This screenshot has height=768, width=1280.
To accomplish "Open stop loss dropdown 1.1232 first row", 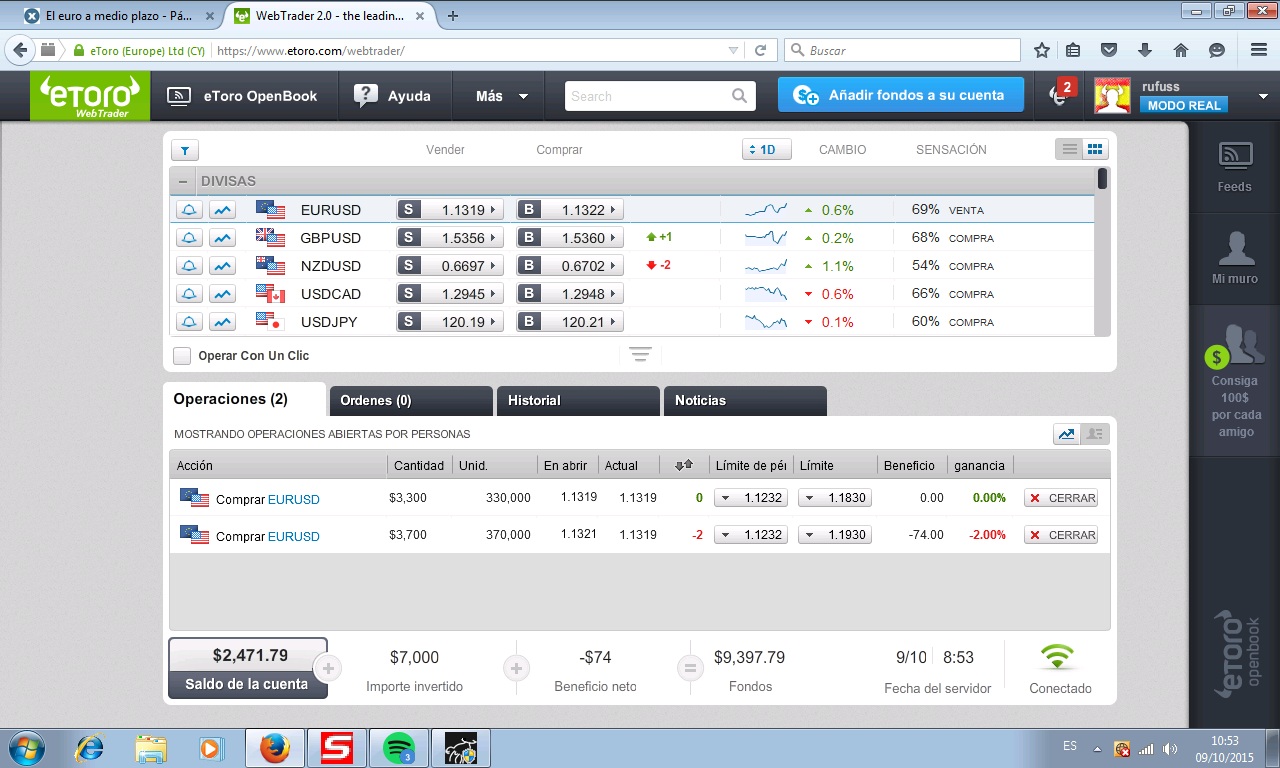I will tap(751, 498).
